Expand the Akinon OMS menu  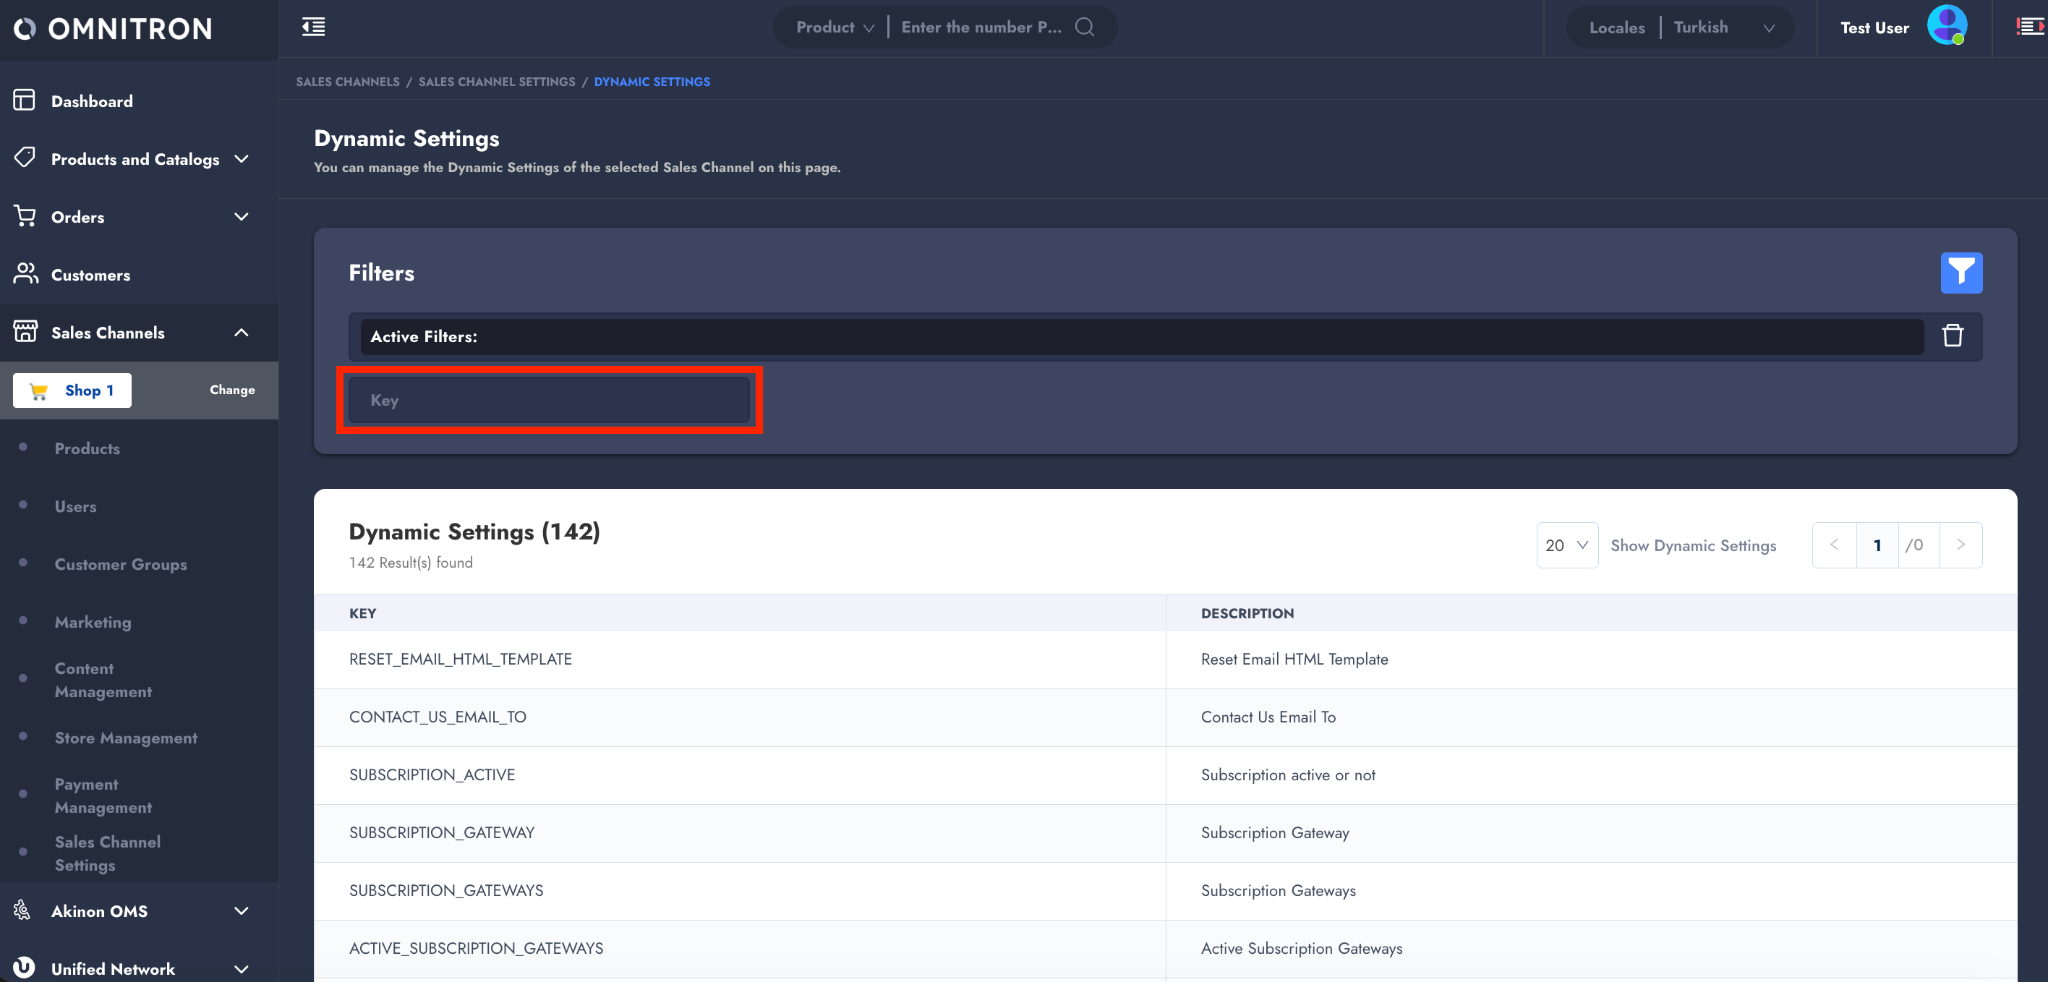click(241, 911)
